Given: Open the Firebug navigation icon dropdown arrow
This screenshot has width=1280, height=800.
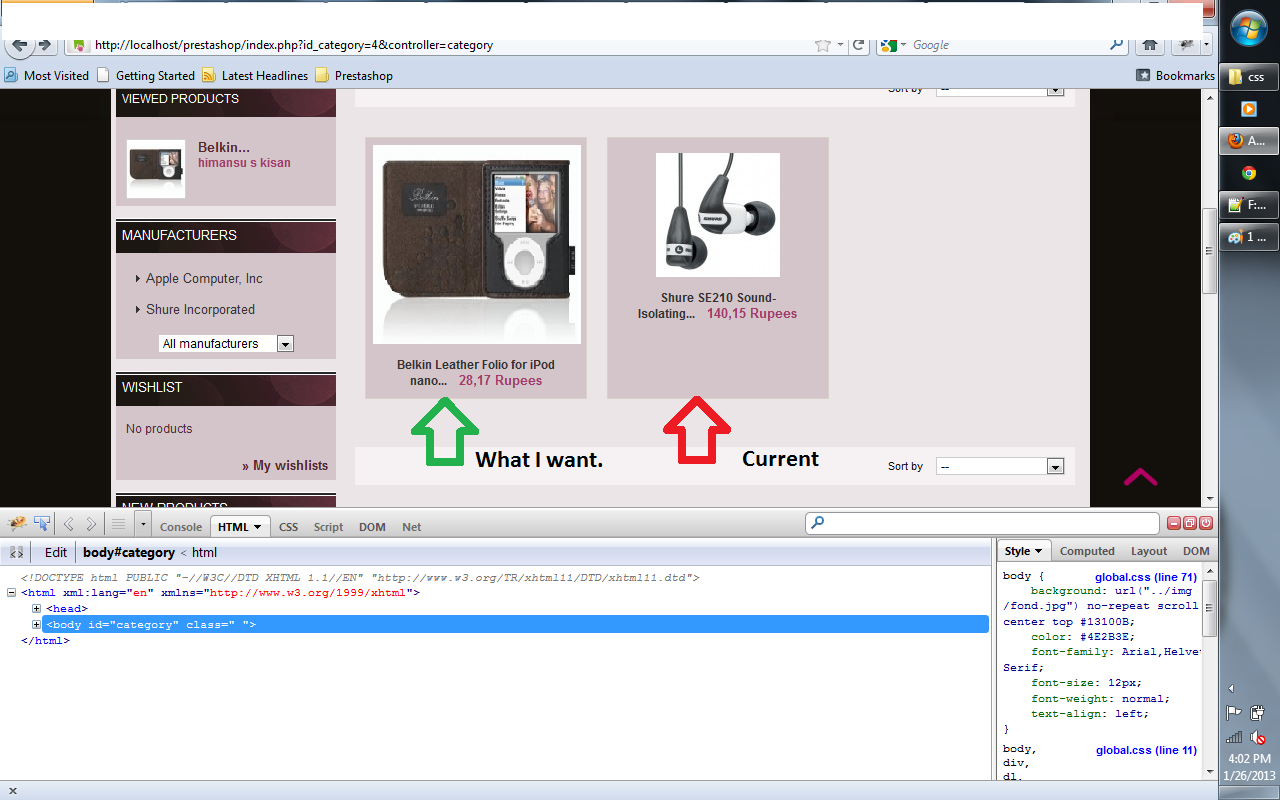Looking at the screenshot, I should click(x=1206, y=45).
